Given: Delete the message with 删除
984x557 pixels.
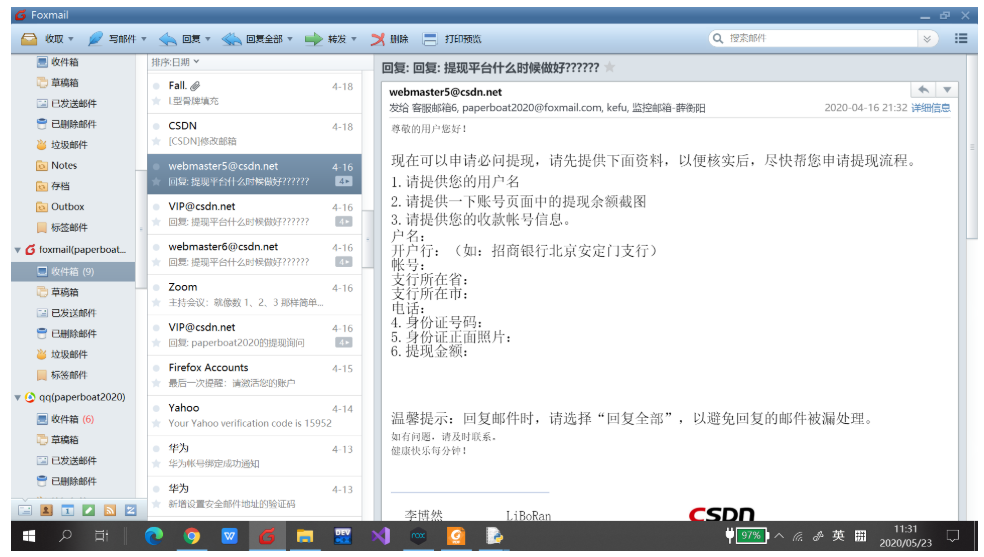Looking at the screenshot, I should [x=389, y=39].
